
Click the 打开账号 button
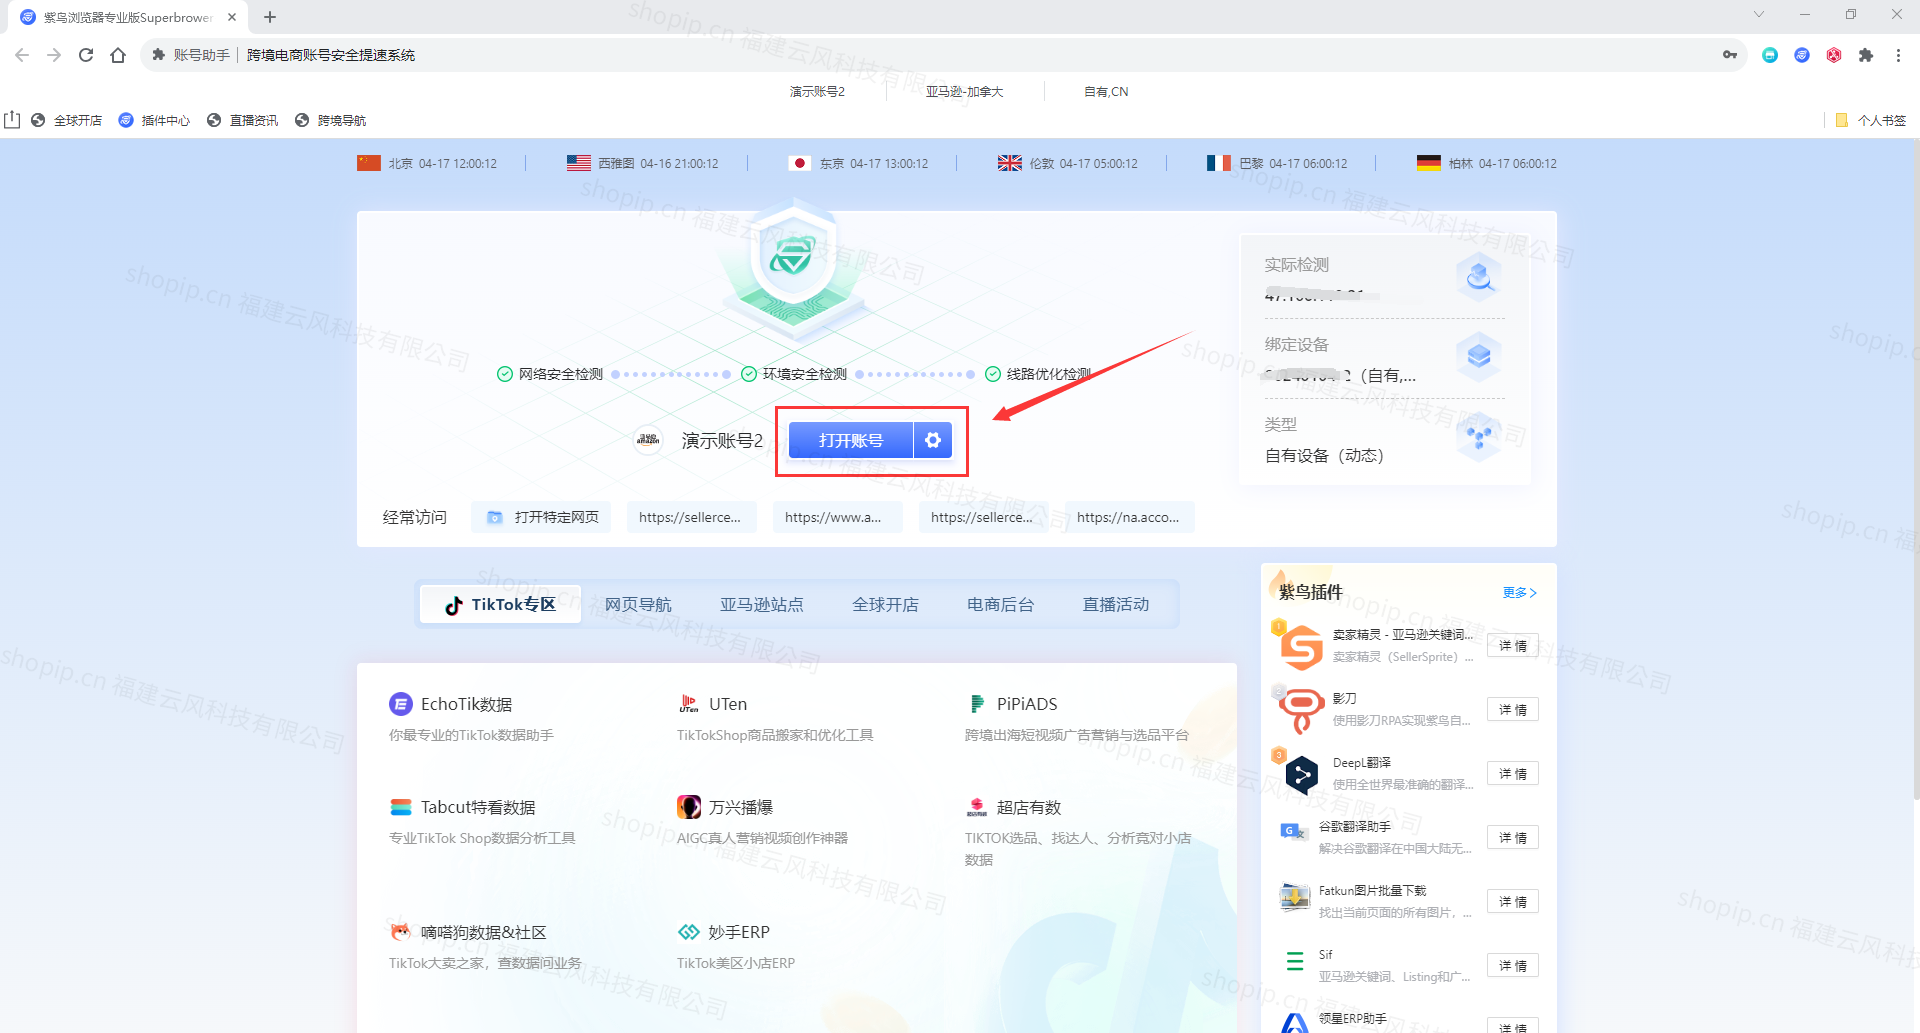(851, 440)
